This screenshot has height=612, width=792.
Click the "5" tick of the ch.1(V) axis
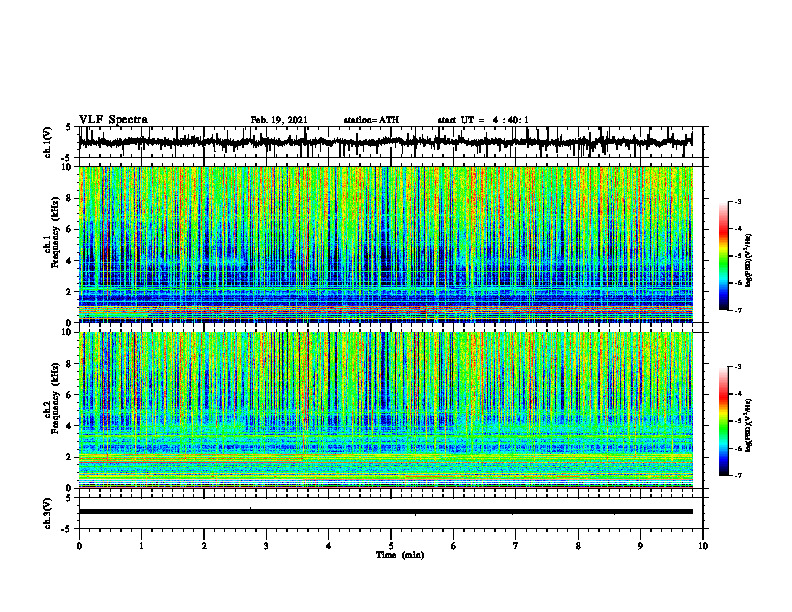(68, 127)
